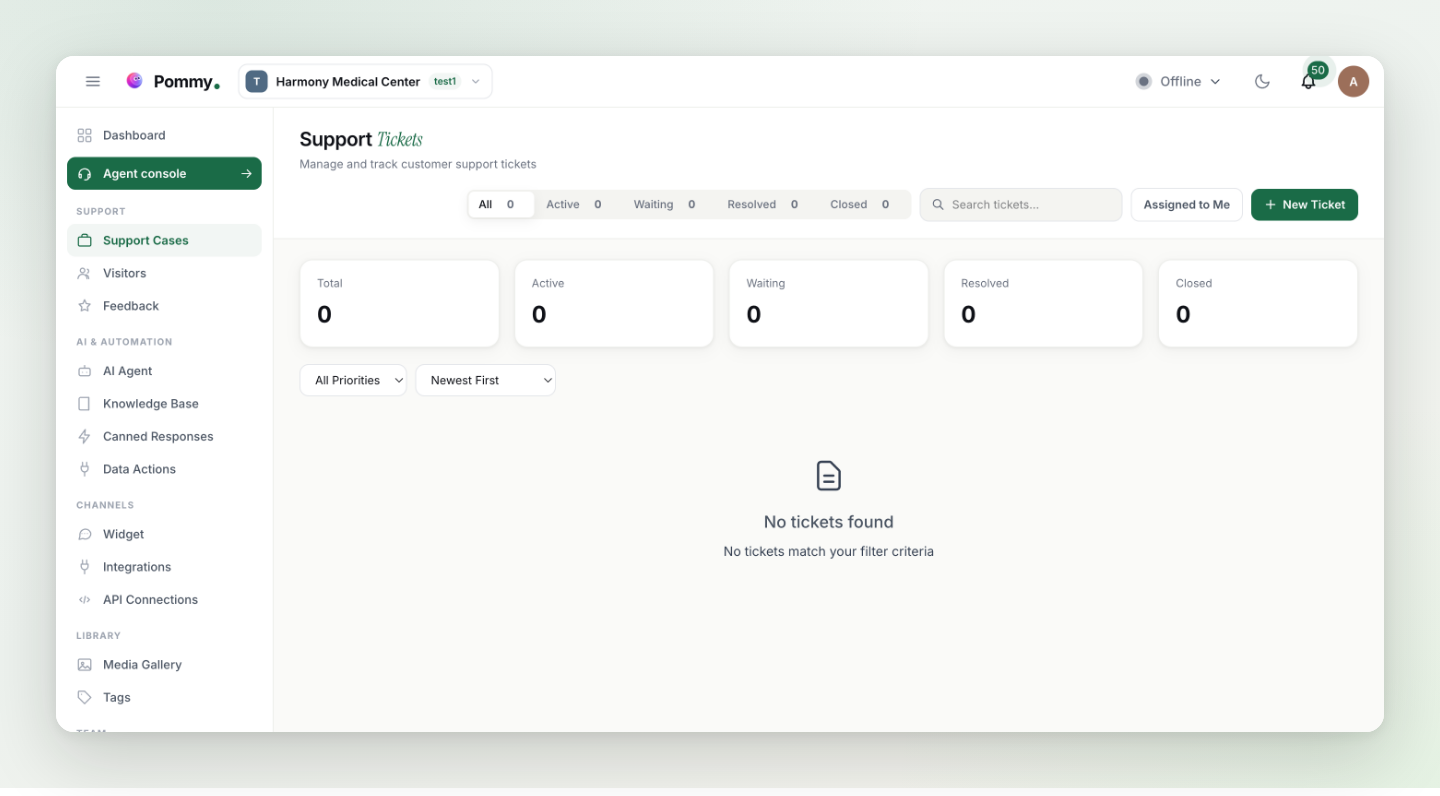Open the user avatar menu

point(1353,82)
